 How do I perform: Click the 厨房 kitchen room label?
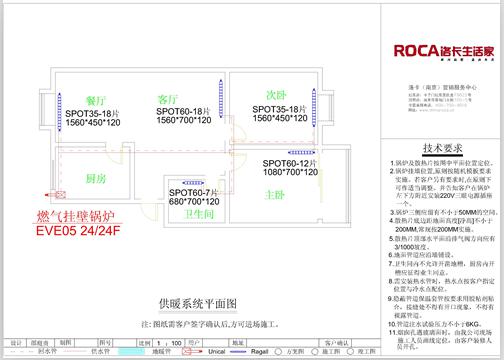pos(96,179)
